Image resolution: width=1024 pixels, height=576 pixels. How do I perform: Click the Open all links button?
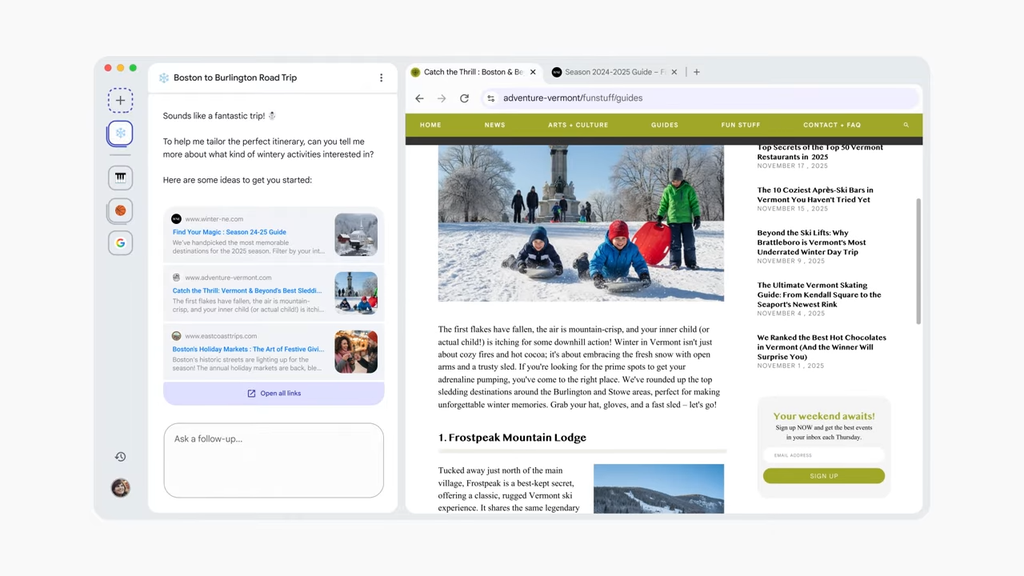(x=273, y=393)
